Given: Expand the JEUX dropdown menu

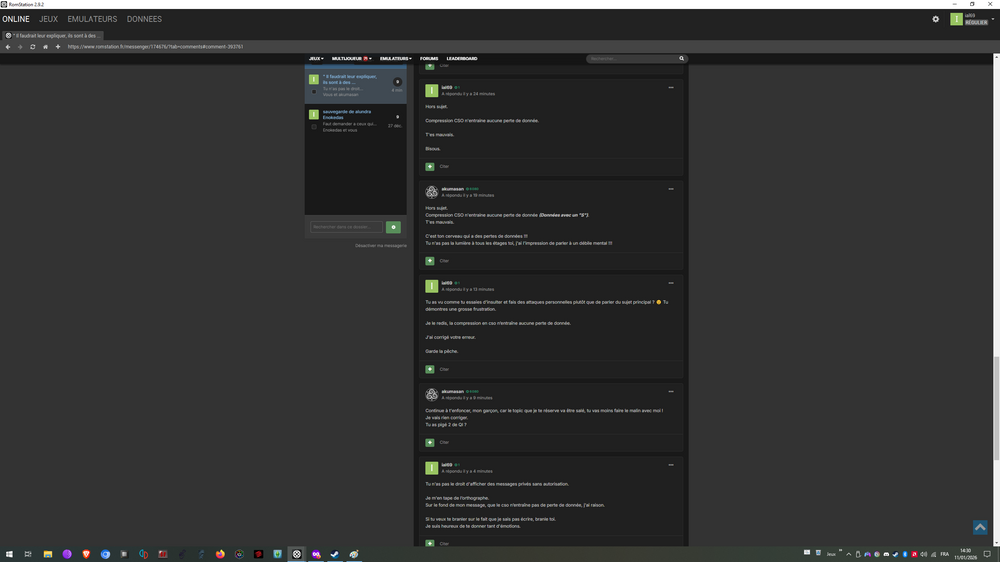Looking at the screenshot, I should [316, 59].
